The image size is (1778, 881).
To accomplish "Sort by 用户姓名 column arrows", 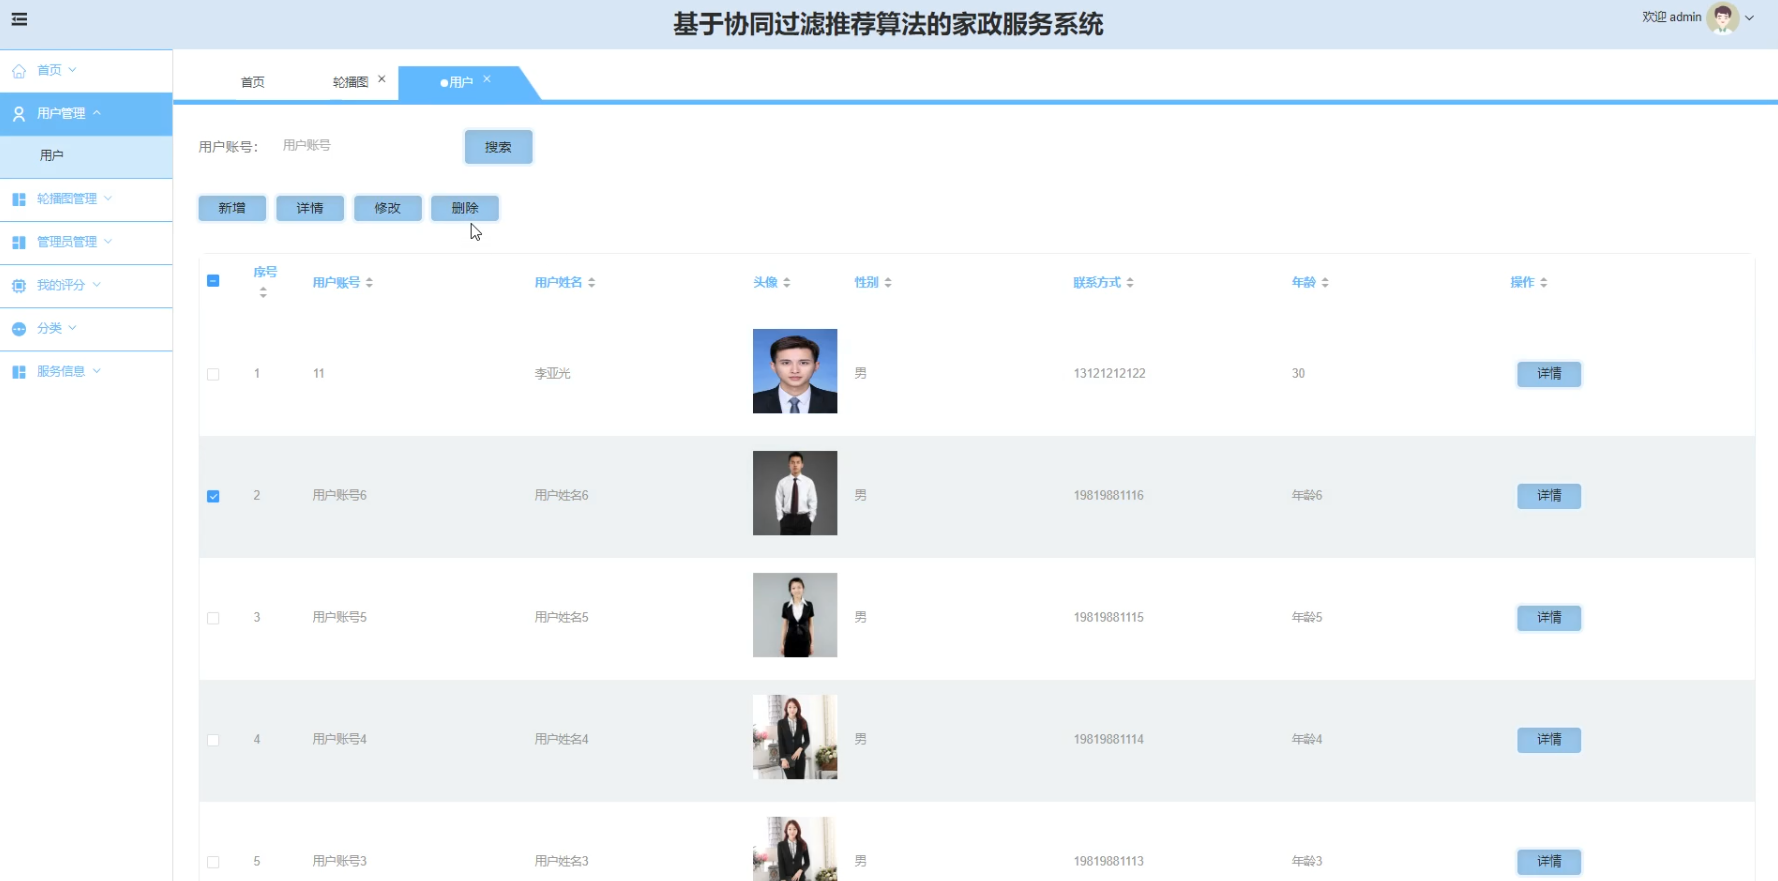I will point(592,283).
